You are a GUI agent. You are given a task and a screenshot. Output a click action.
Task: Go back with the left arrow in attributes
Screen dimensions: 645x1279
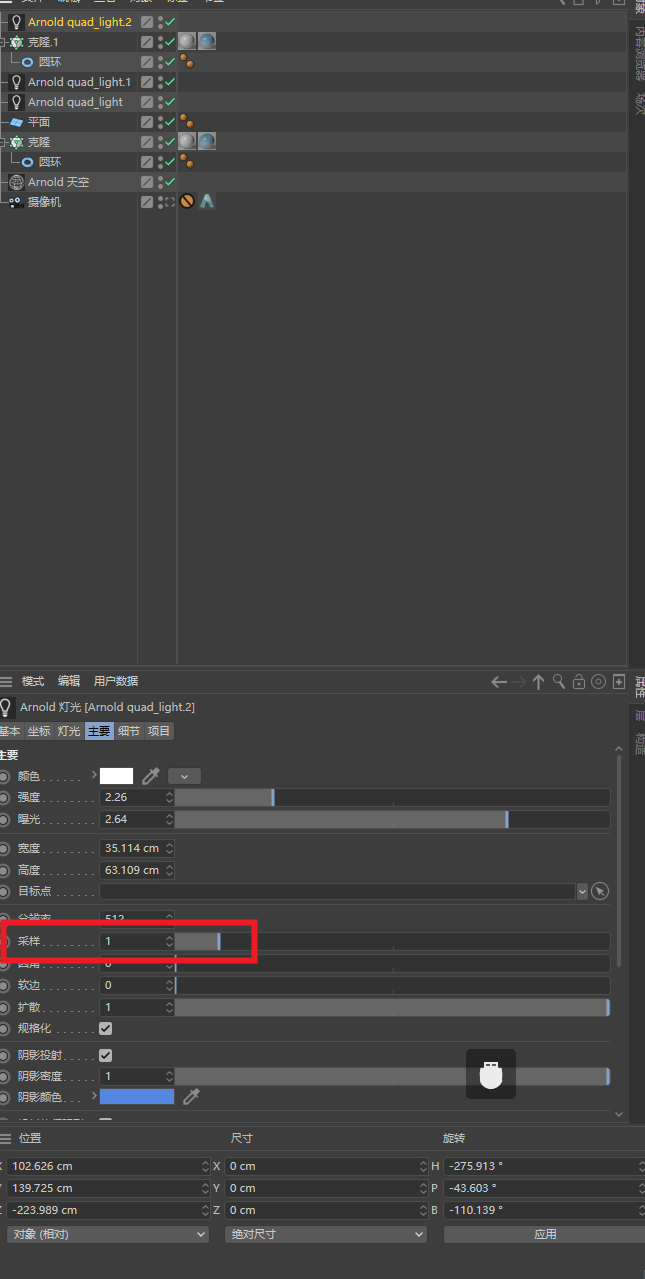click(x=499, y=682)
